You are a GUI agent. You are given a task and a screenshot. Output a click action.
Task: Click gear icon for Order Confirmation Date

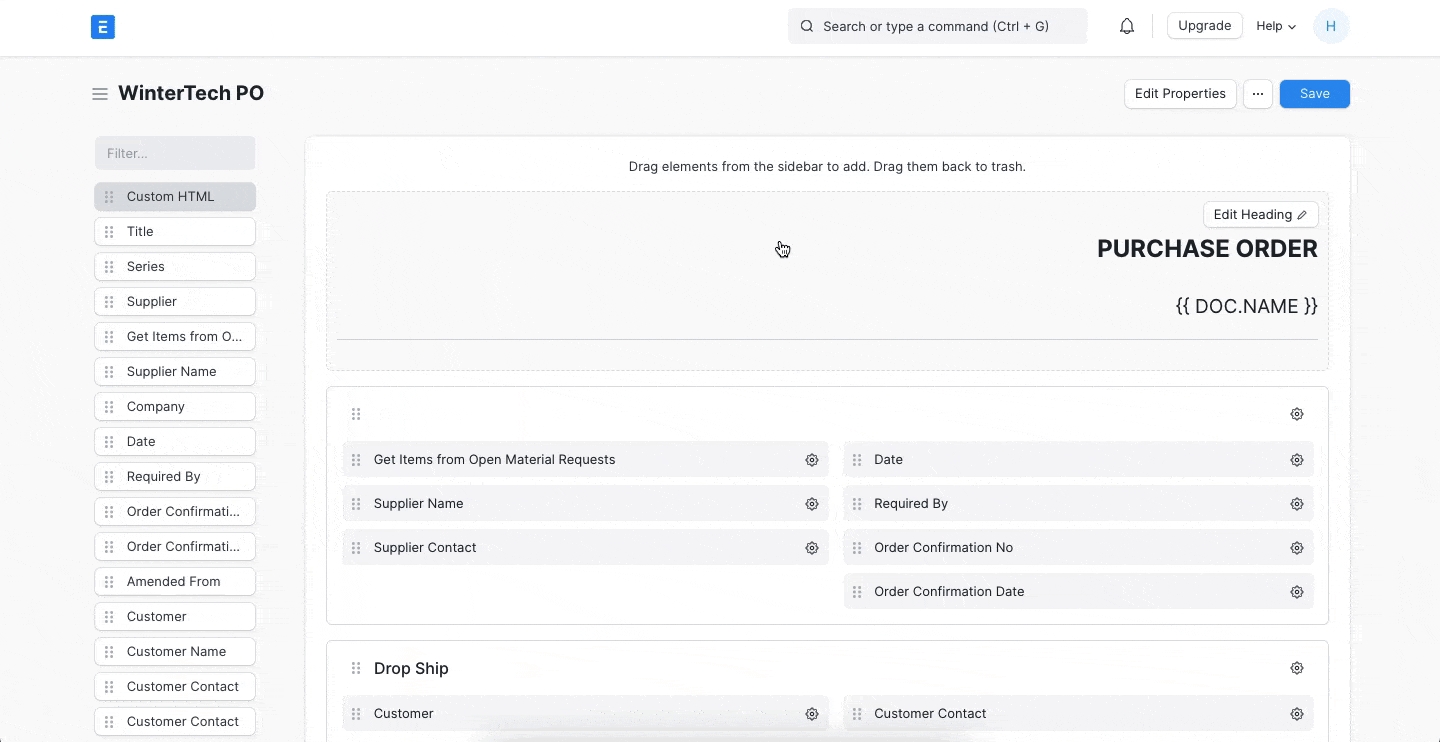(x=1297, y=592)
